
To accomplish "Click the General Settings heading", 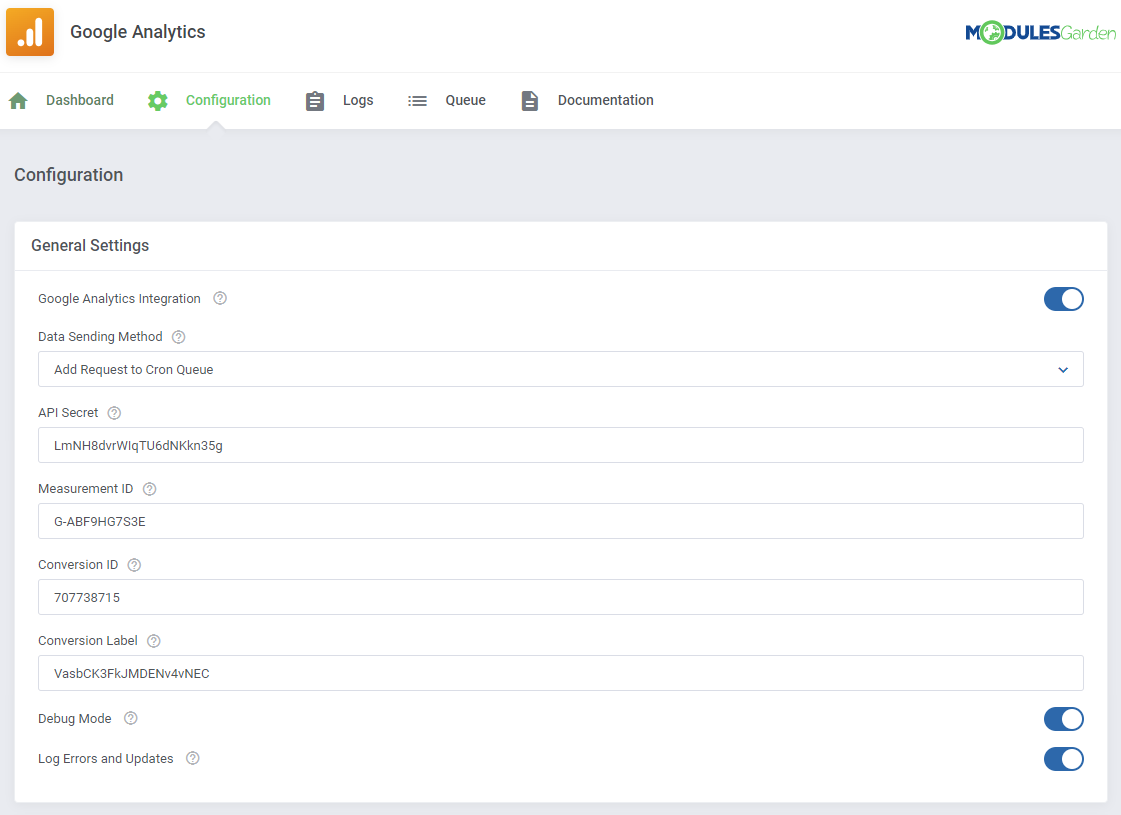I will click(x=90, y=245).
